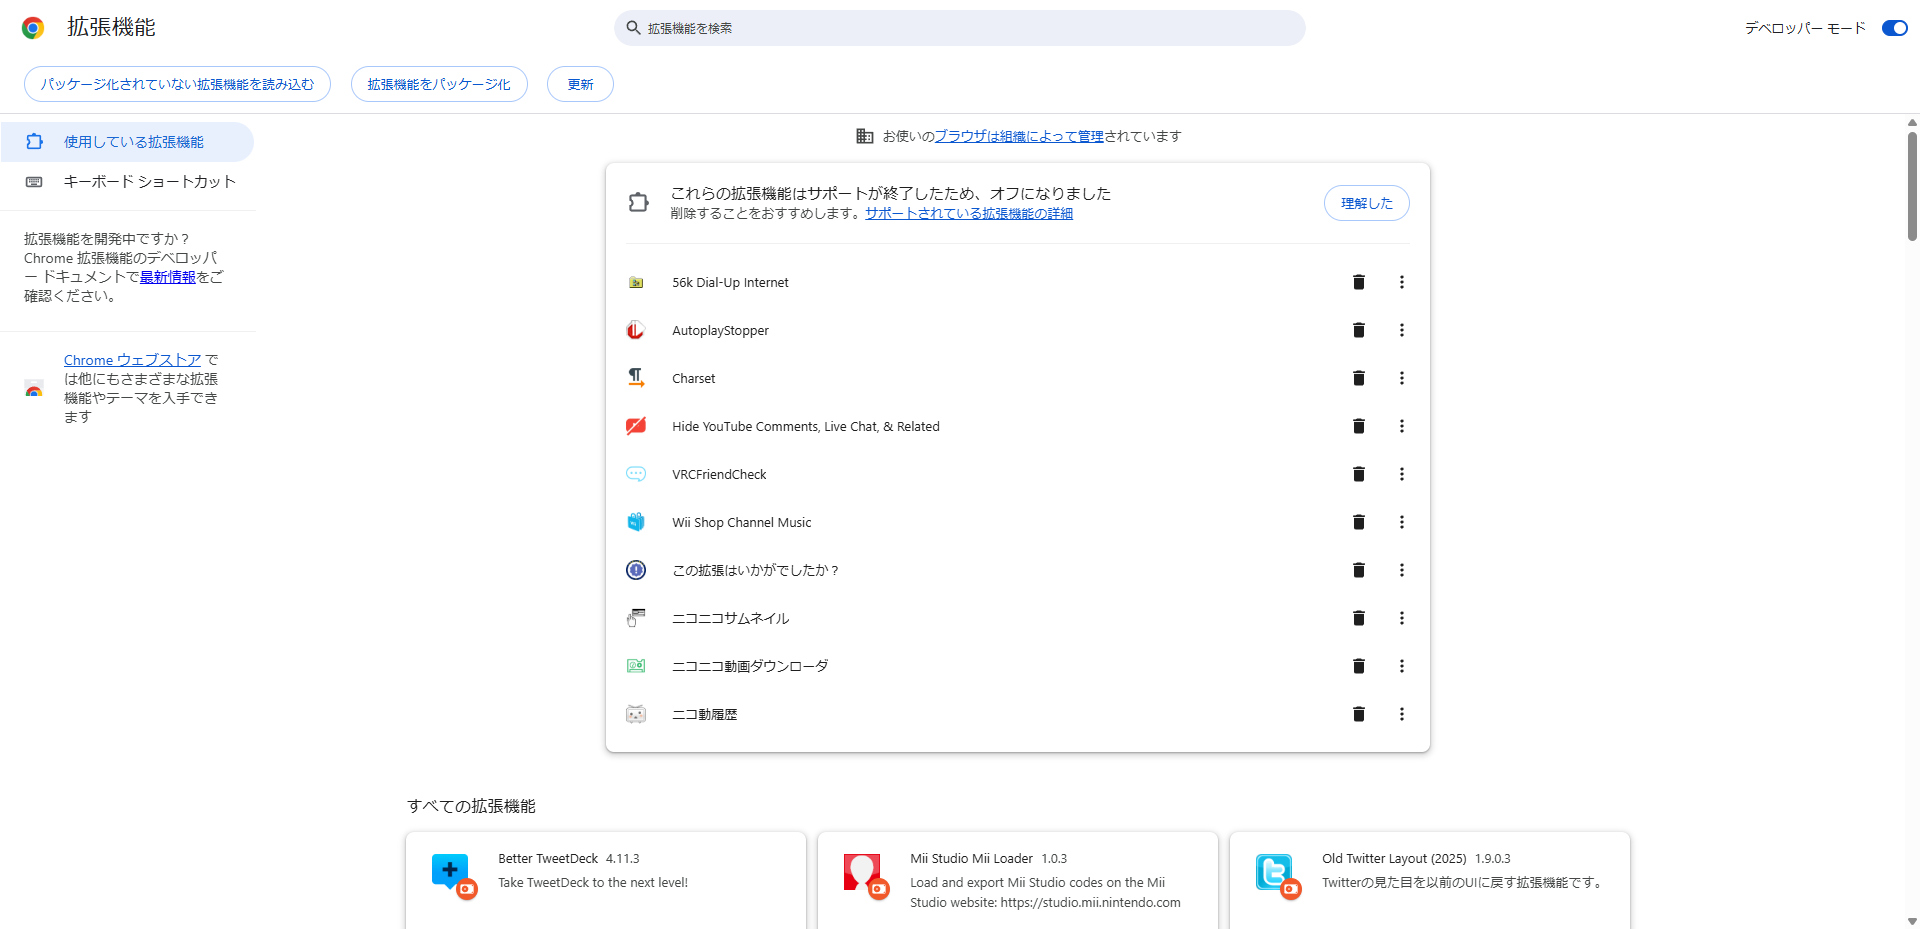Open more options for Hide YouTube Comments
The image size is (1920, 929).
[1401, 426]
